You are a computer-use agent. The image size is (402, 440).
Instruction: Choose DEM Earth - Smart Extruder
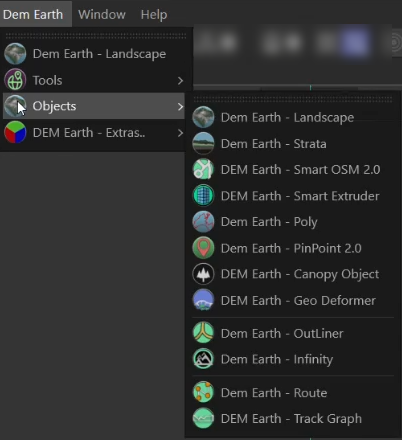point(293,196)
